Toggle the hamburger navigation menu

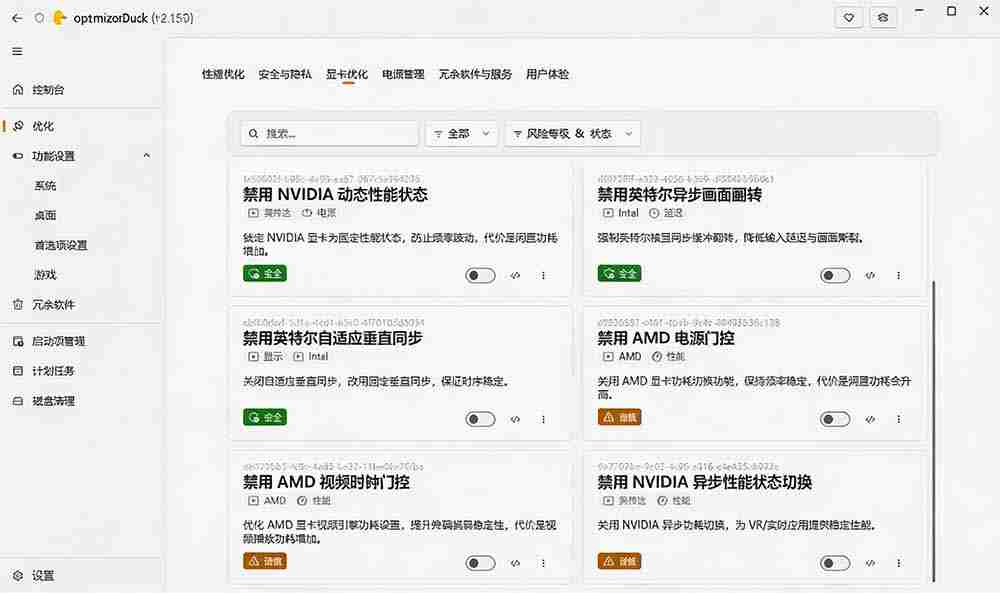[x=17, y=51]
